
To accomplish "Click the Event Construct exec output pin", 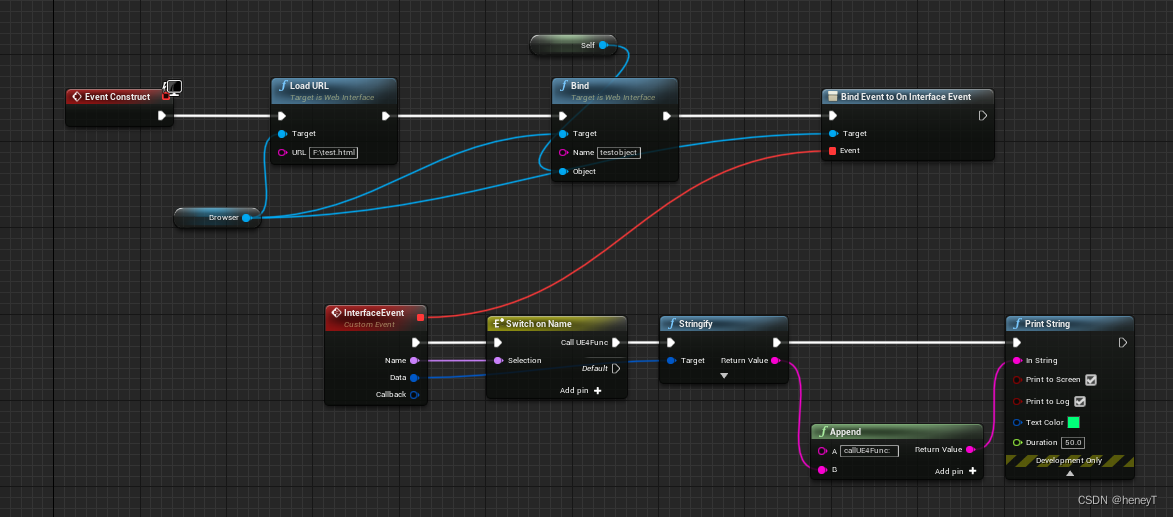I will (162, 115).
